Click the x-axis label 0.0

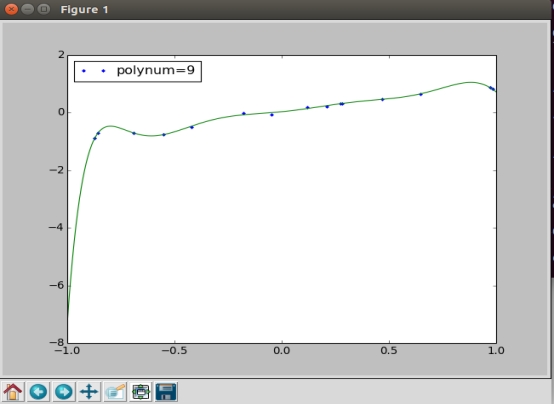click(x=282, y=351)
